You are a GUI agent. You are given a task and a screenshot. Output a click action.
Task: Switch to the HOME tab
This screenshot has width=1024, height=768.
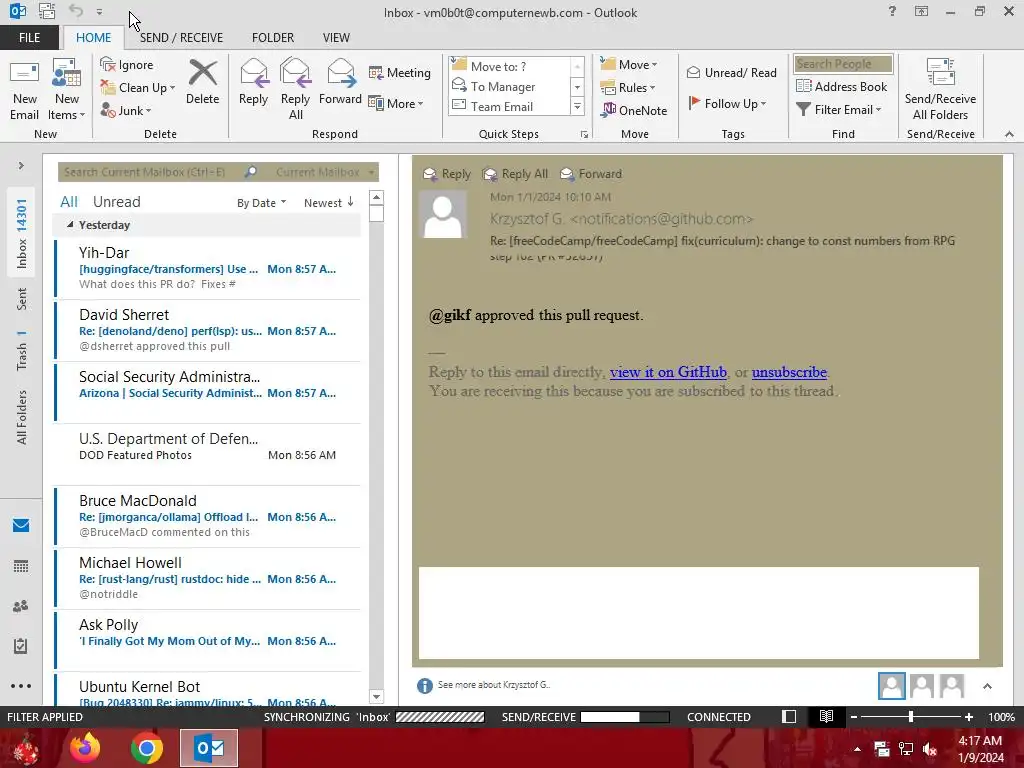[x=93, y=37]
